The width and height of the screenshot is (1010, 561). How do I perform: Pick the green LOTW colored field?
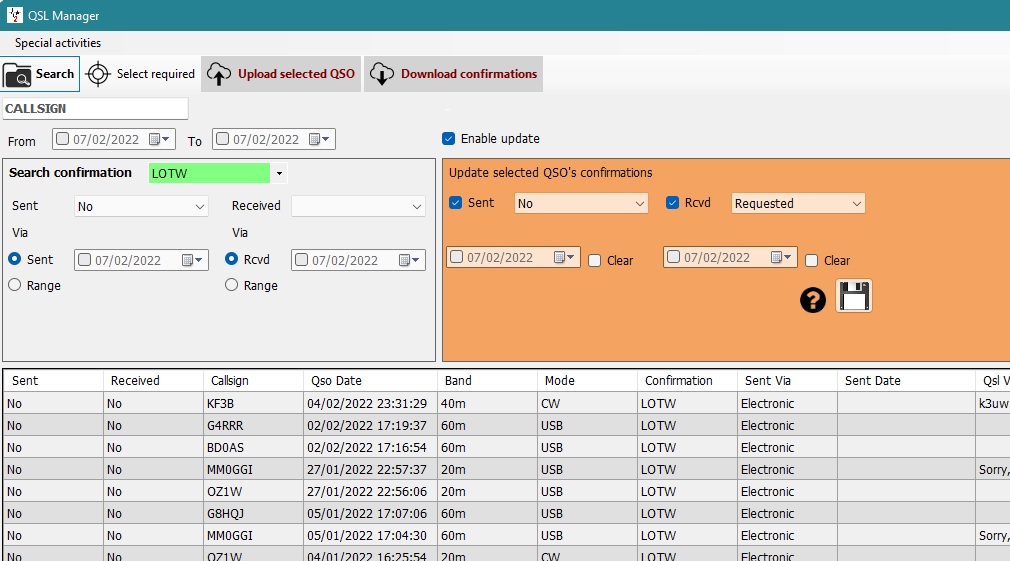click(209, 173)
